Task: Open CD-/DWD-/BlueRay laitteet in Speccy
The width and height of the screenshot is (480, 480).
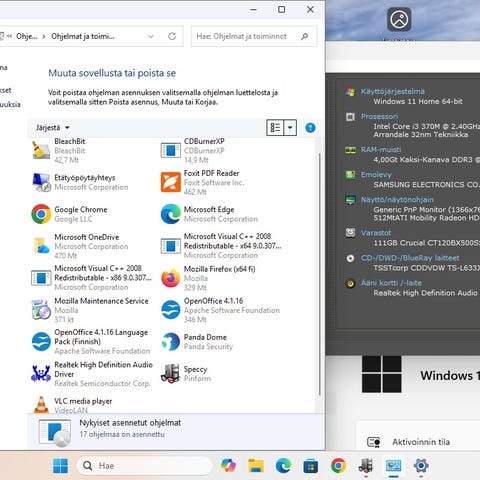Action: pos(410,258)
